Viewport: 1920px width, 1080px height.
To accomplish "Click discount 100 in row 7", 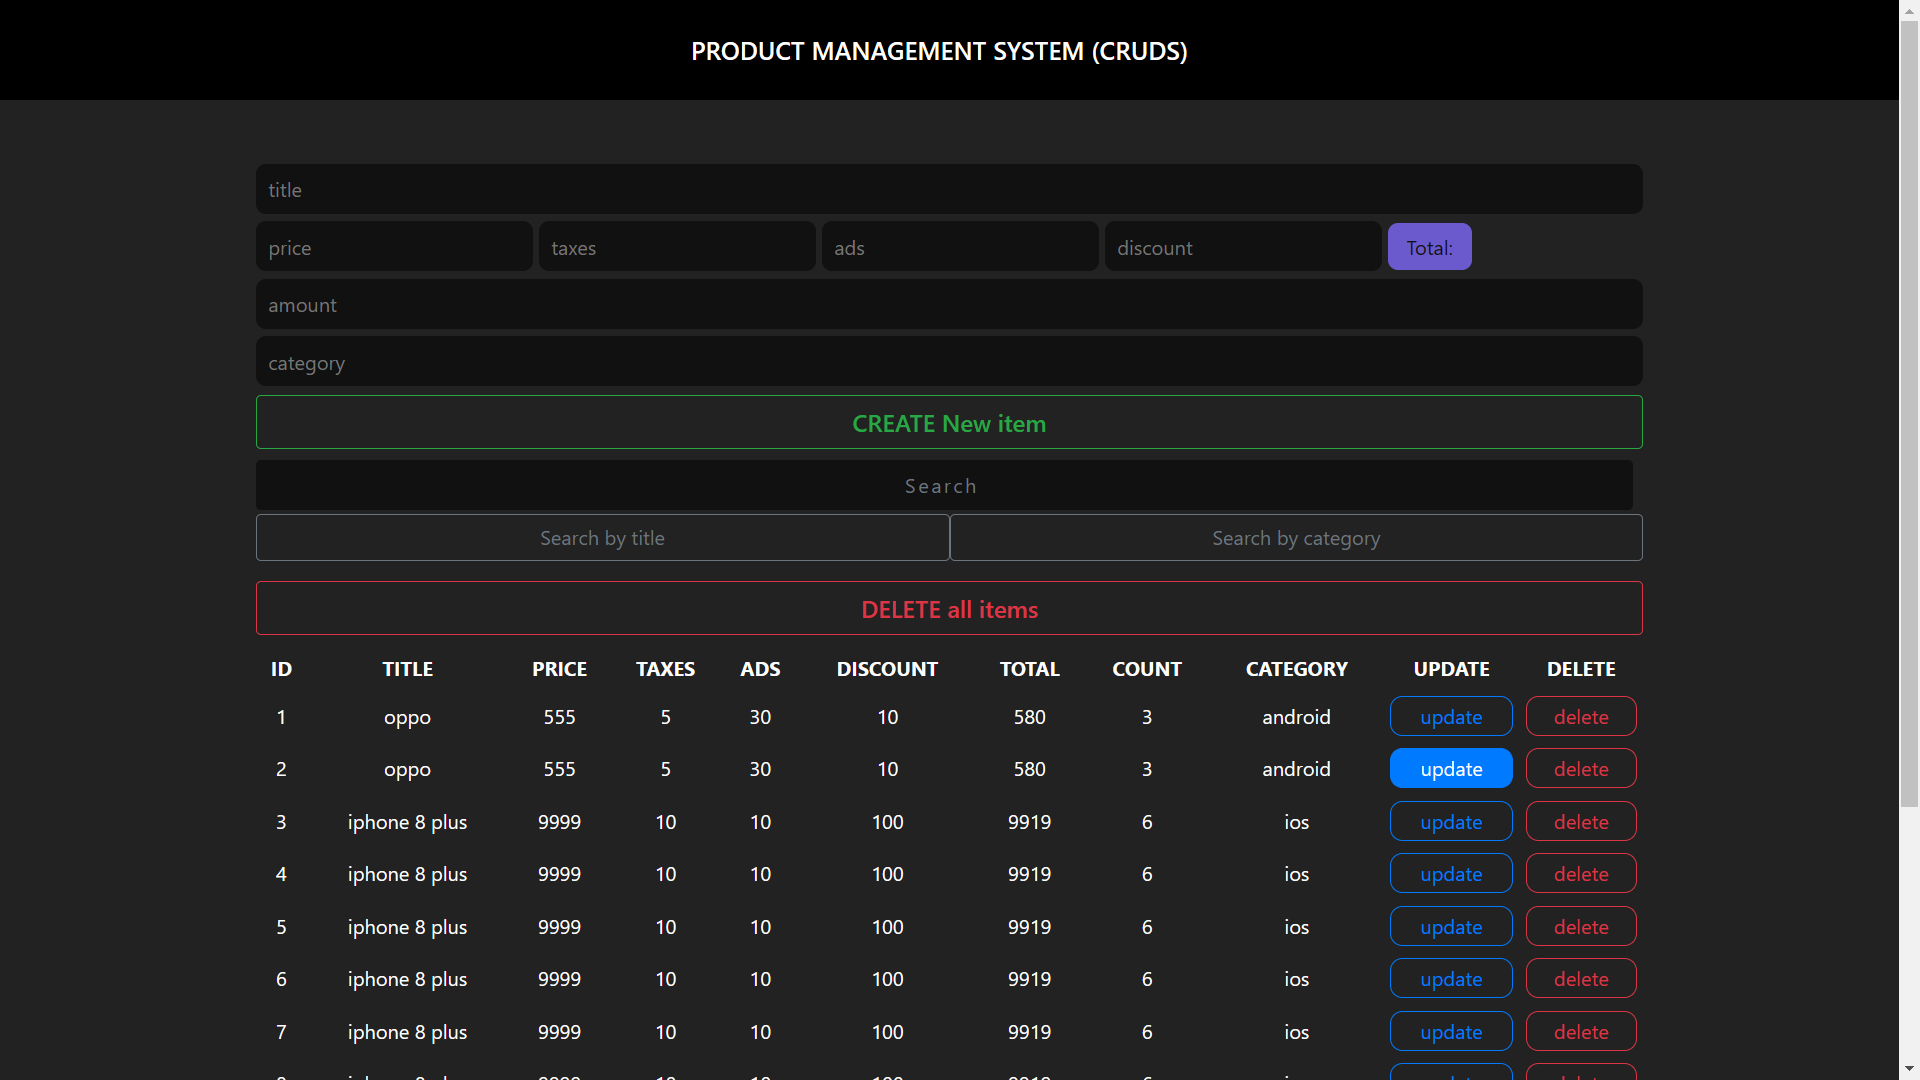I will pos(887,1032).
